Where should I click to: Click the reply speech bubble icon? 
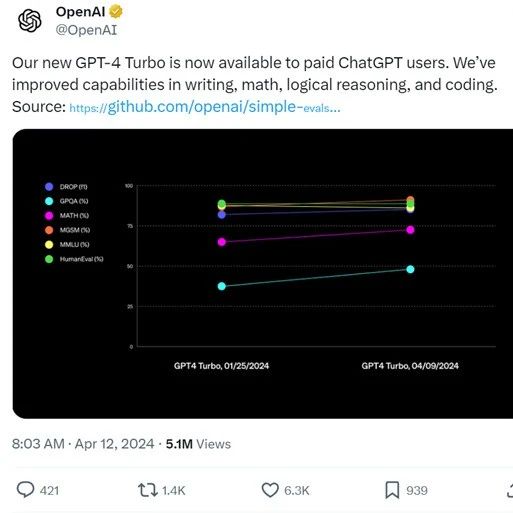[x=25, y=490]
